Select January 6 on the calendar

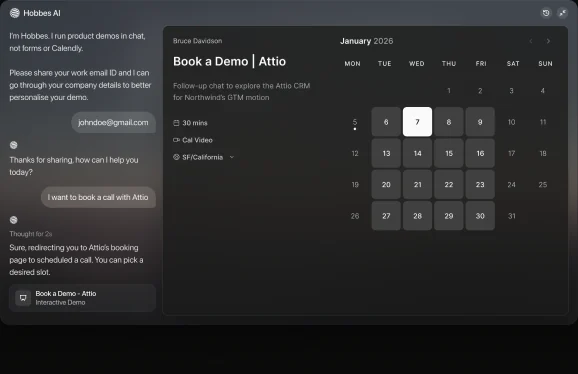[386, 122]
